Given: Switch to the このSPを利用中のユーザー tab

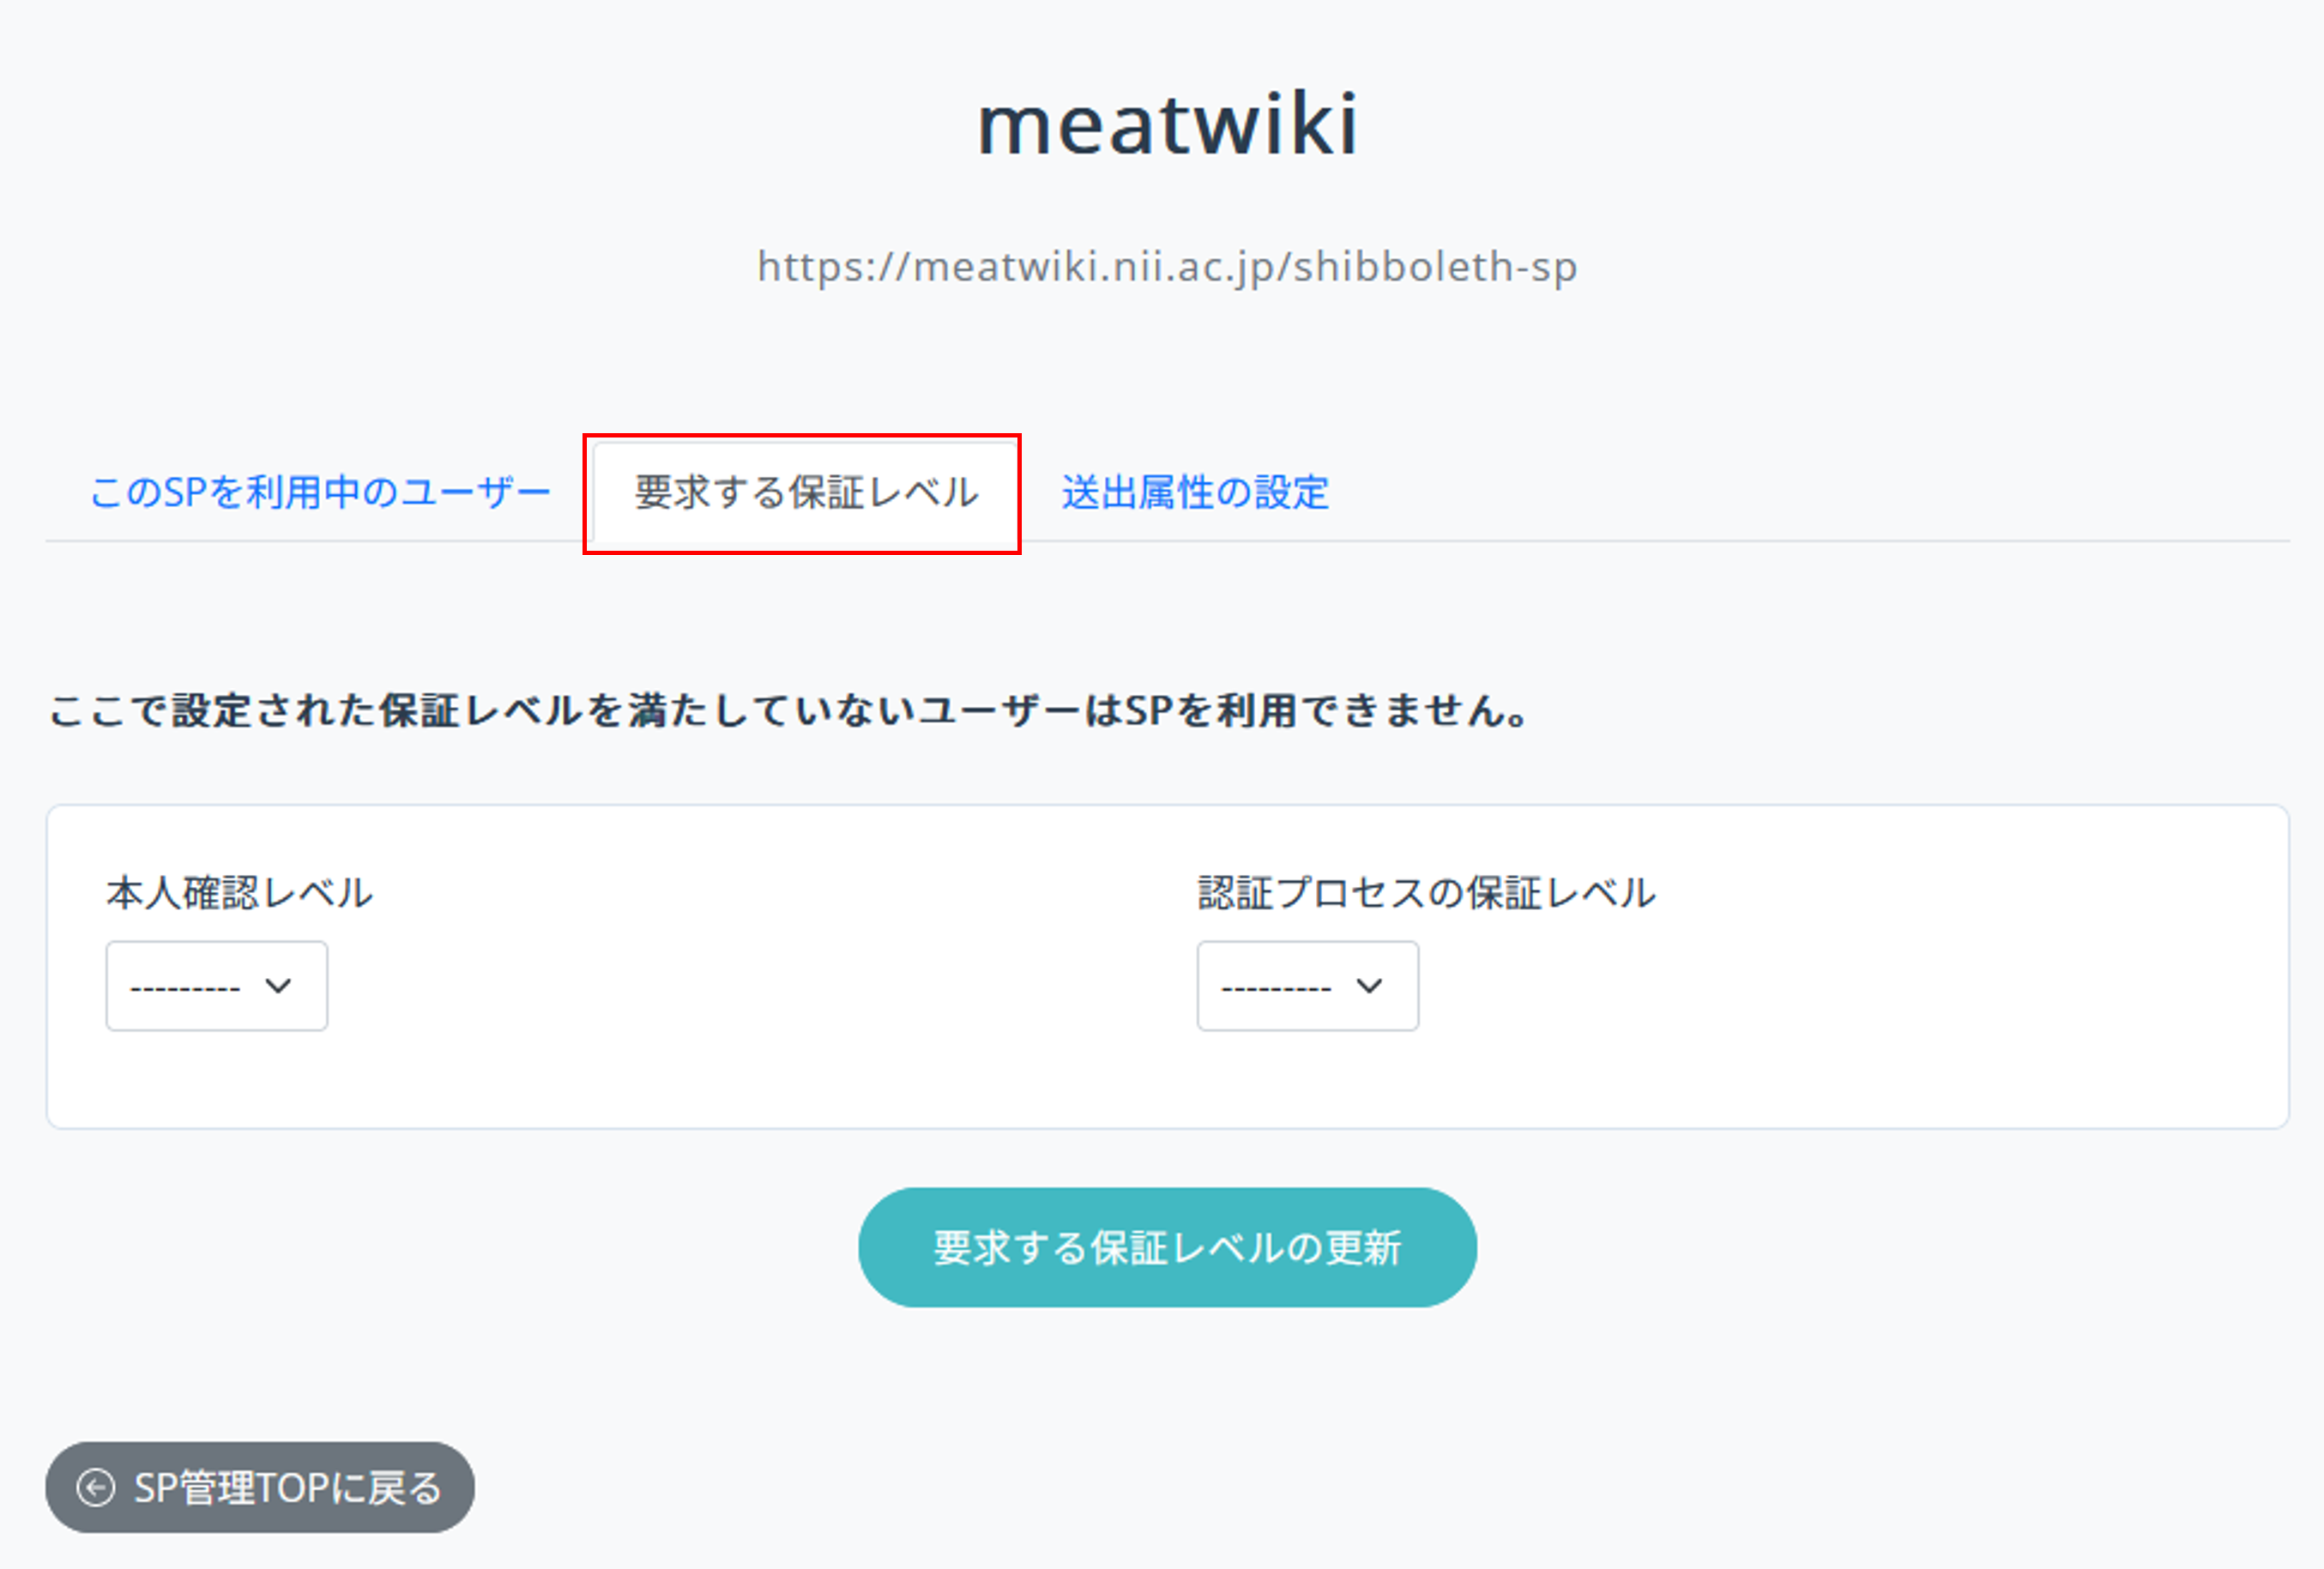Looking at the screenshot, I should coord(320,493).
